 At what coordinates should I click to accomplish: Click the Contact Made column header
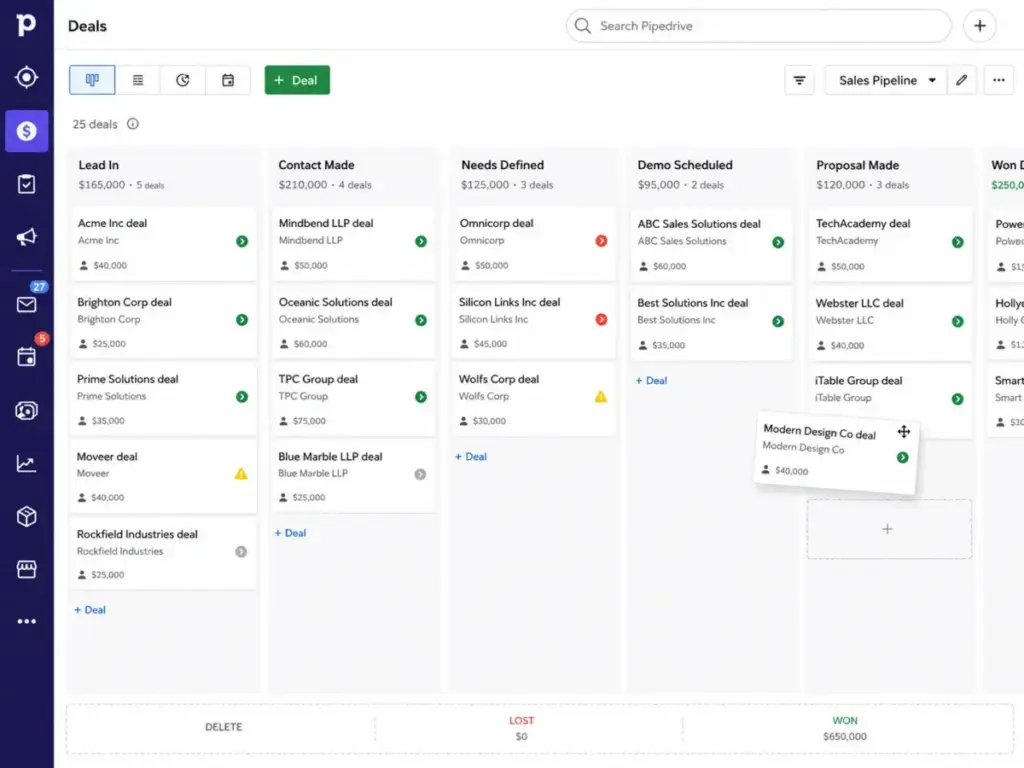pyautogui.click(x=316, y=165)
